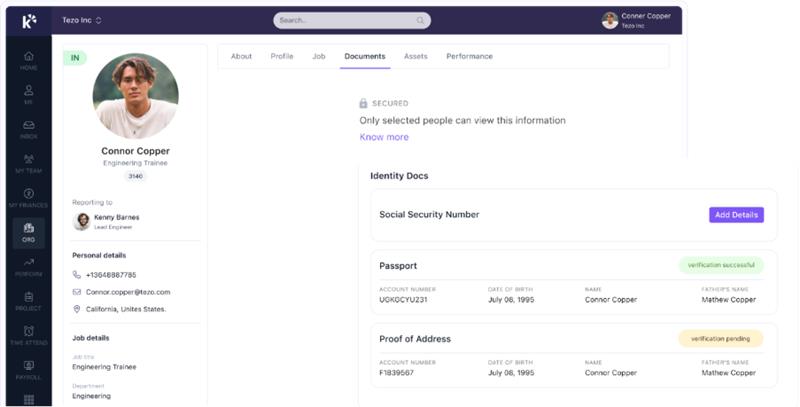Expand the Tezo Inc company switcher
The width and height of the screenshot is (800, 407).
coord(82,20)
